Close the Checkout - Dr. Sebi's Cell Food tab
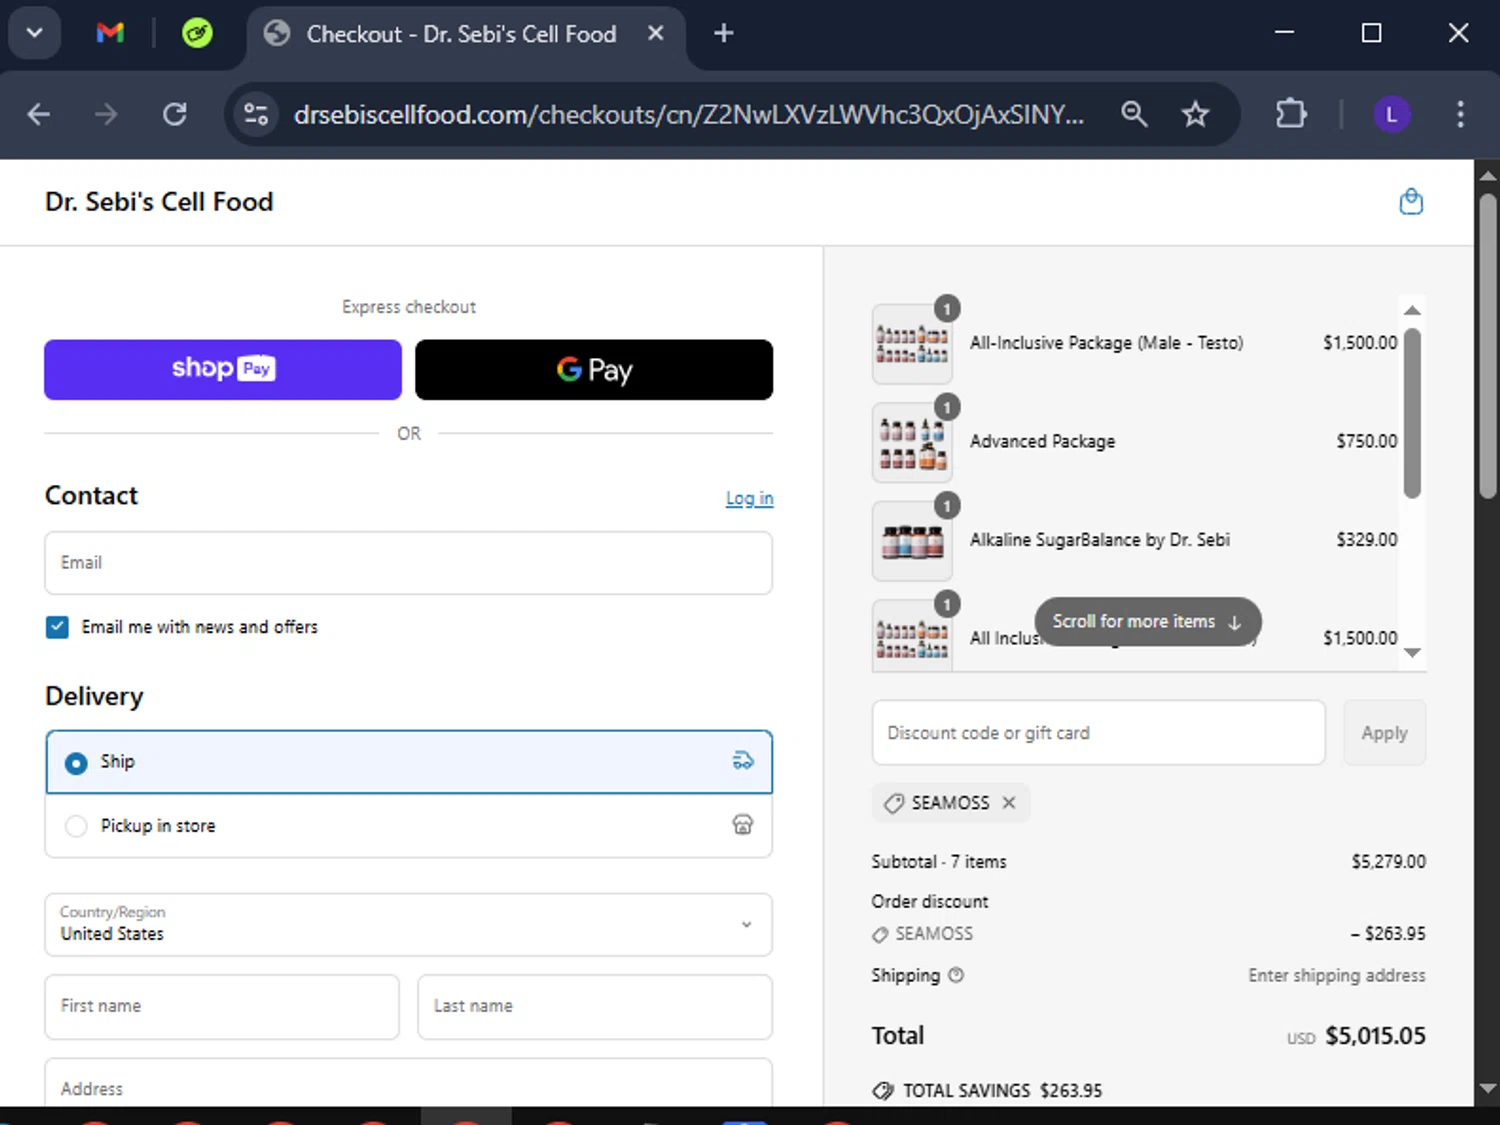This screenshot has height=1125, width=1500. [655, 33]
